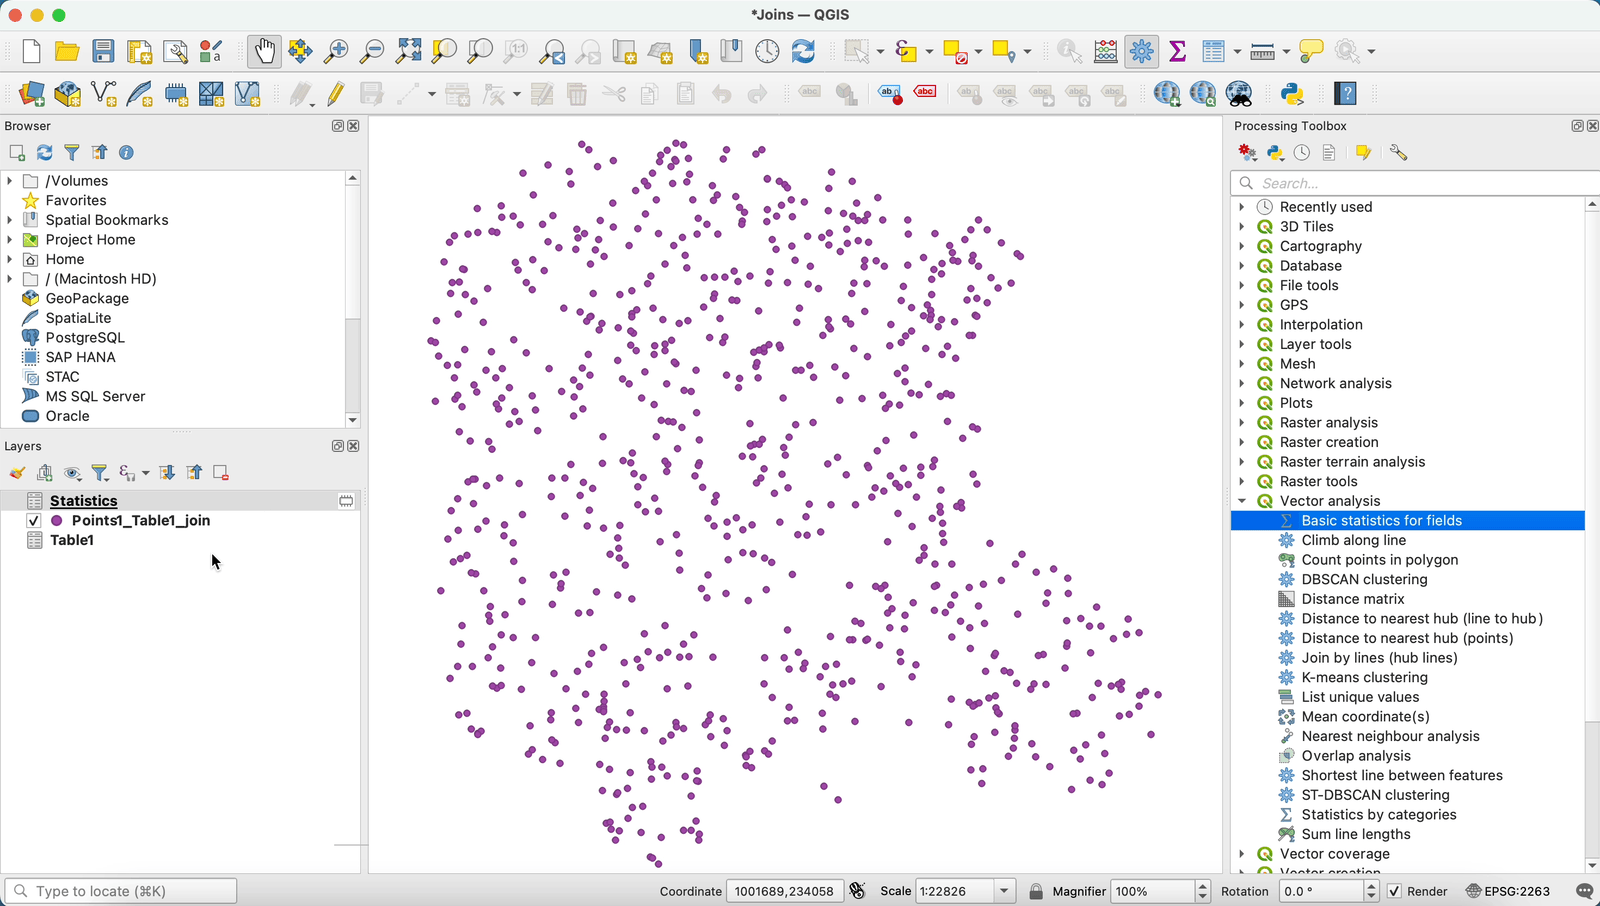Toggle Processing Toolbox gear icon

pyautogui.click(x=1141, y=51)
